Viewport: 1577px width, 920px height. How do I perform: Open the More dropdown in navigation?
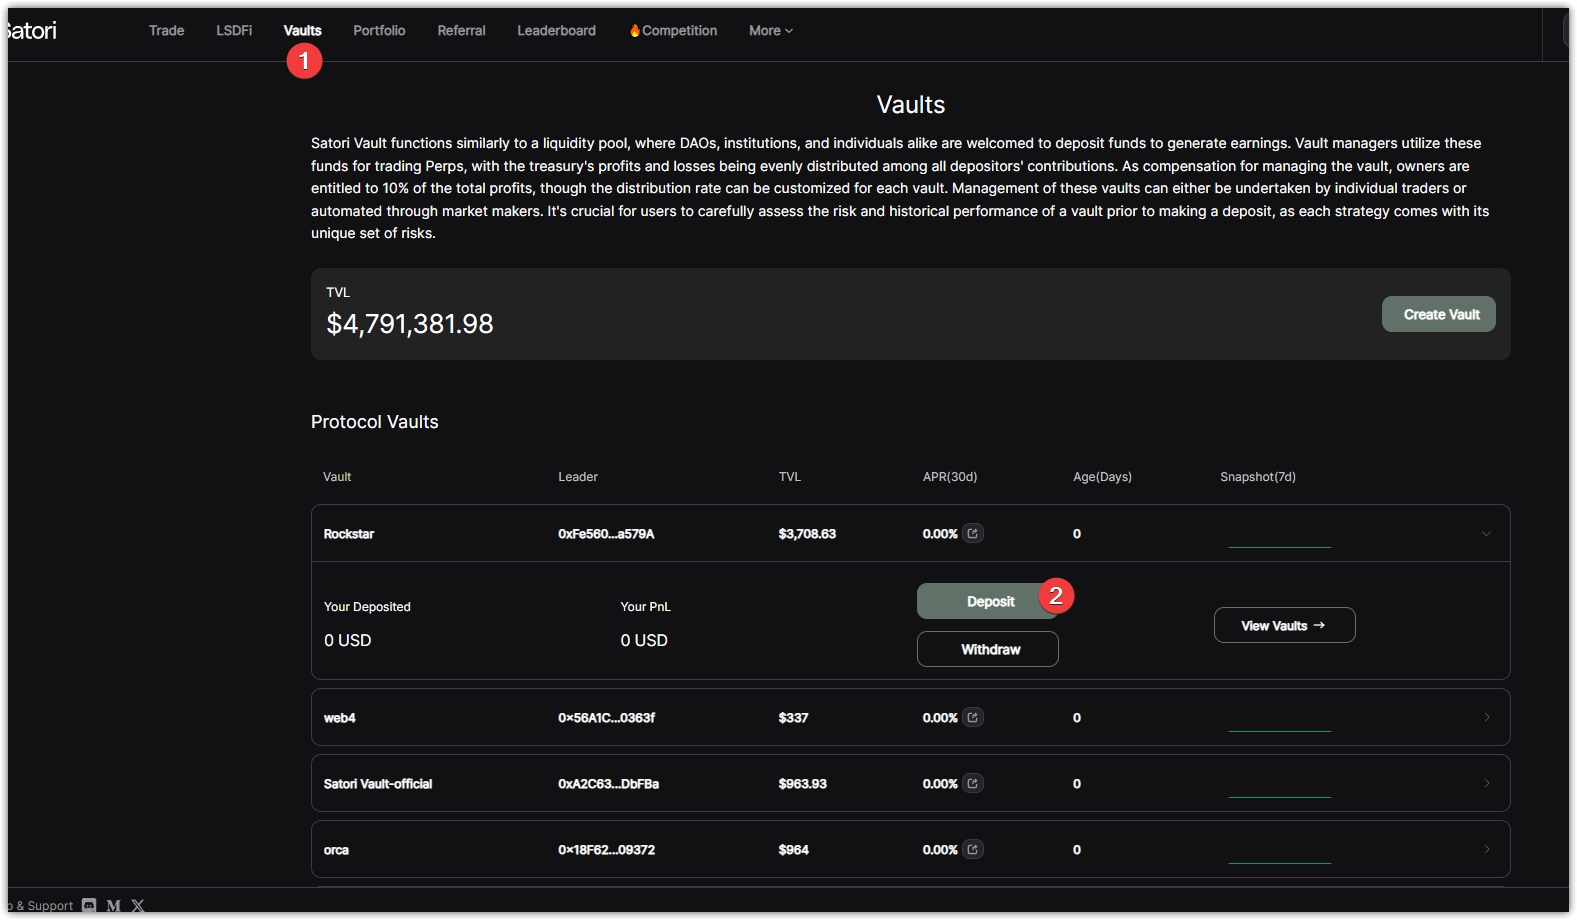770,31
